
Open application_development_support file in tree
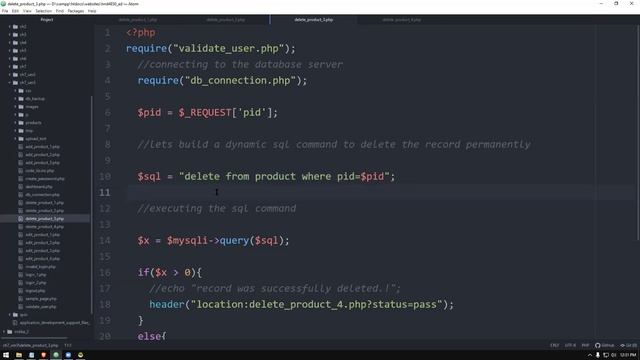click(54, 322)
